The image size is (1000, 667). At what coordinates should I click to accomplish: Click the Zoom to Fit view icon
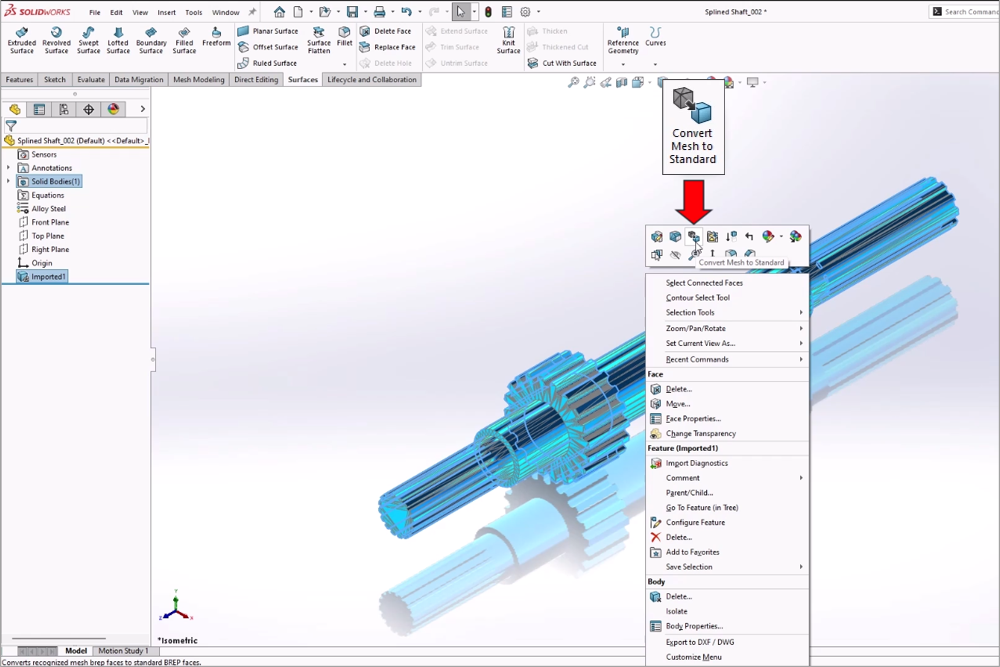[x=573, y=82]
